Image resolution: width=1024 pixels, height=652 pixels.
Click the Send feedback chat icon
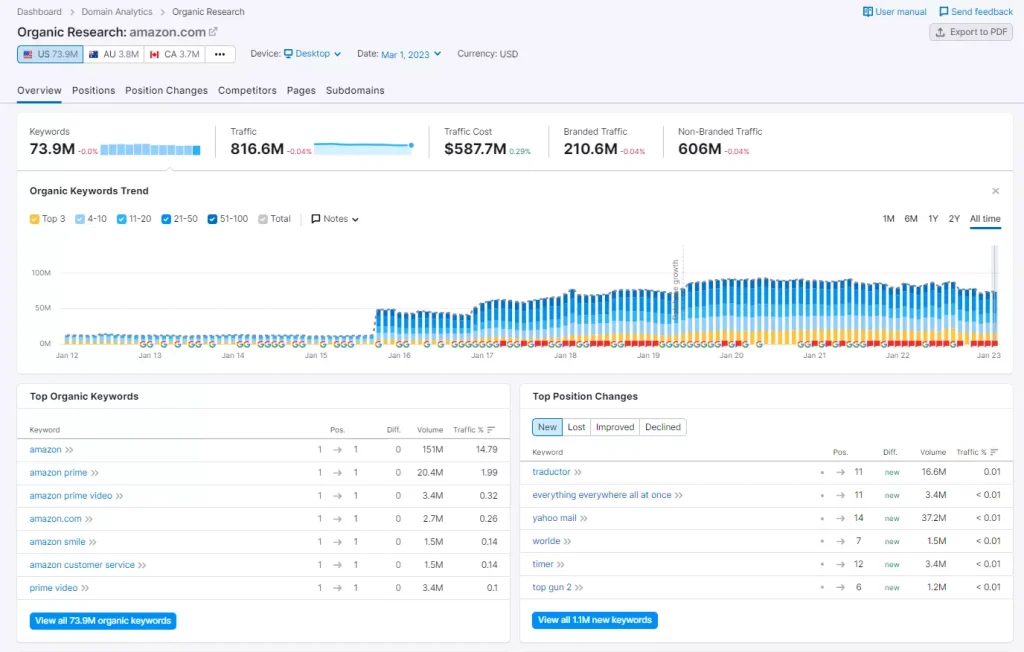point(943,12)
